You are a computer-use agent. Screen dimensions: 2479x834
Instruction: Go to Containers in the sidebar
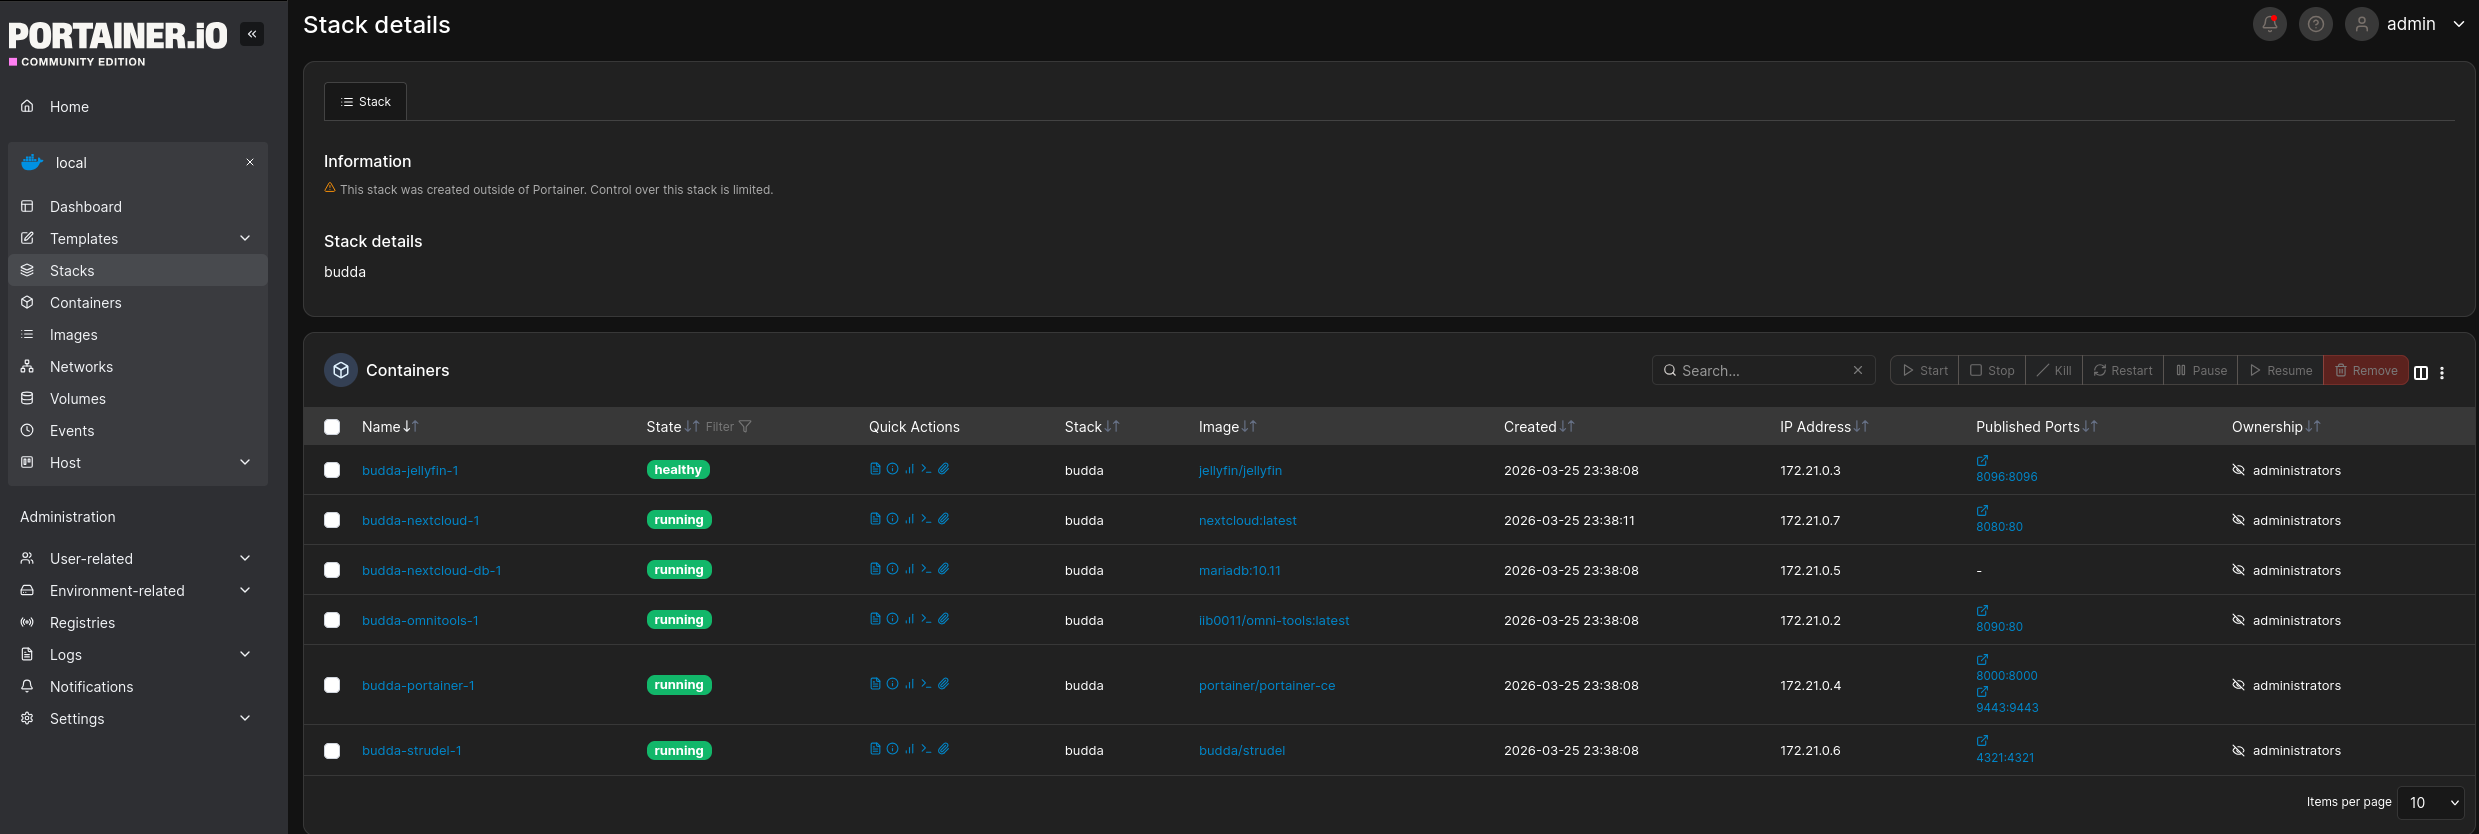pyautogui.click(x=86, y=303)
